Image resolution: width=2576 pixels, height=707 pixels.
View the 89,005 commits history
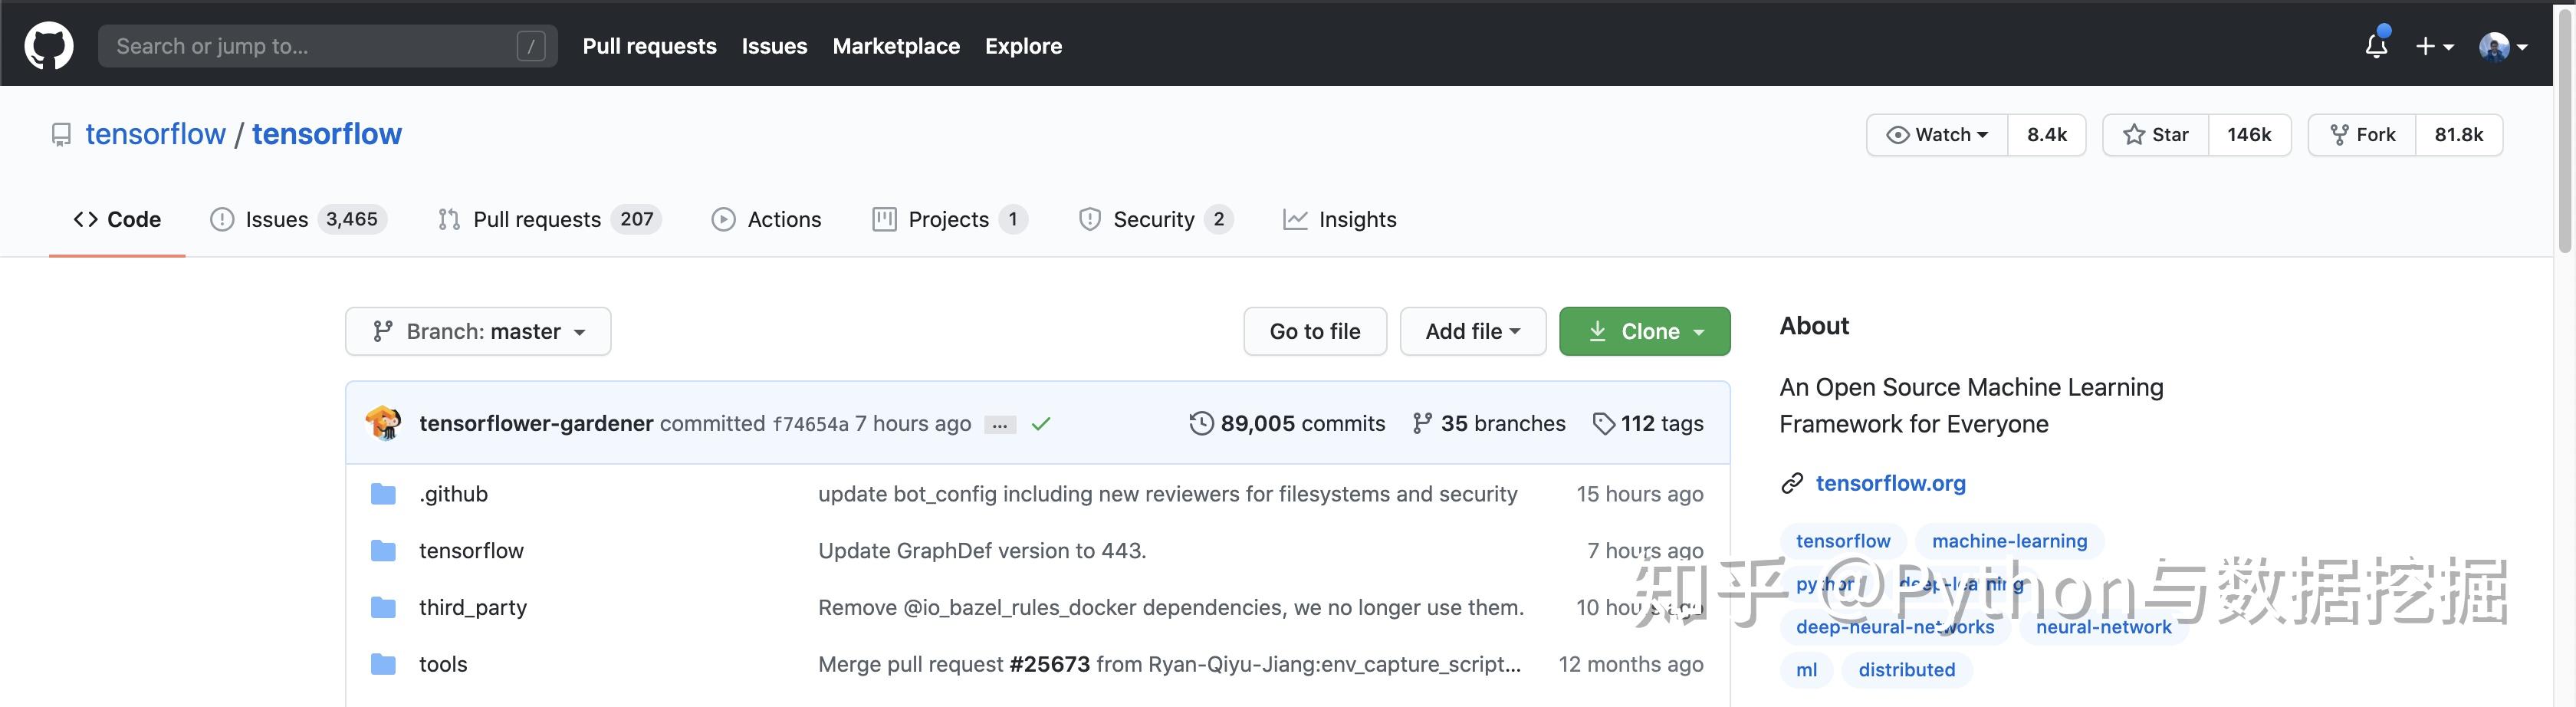1287,423
